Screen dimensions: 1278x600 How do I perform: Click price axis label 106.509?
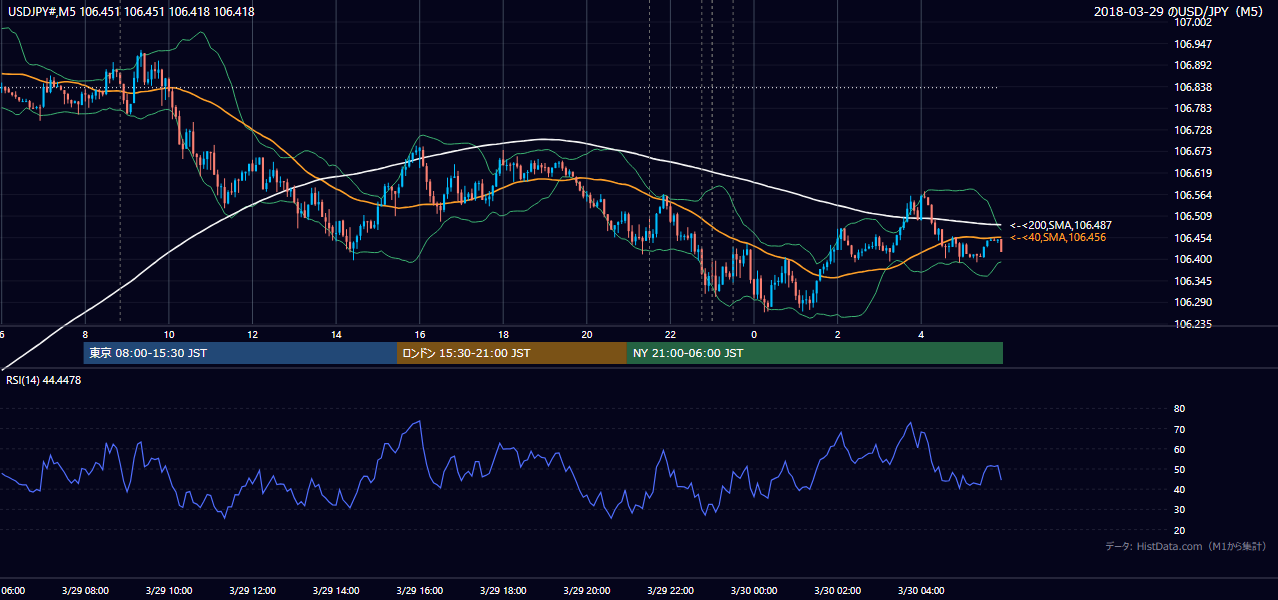click(x=1192, y=216)
